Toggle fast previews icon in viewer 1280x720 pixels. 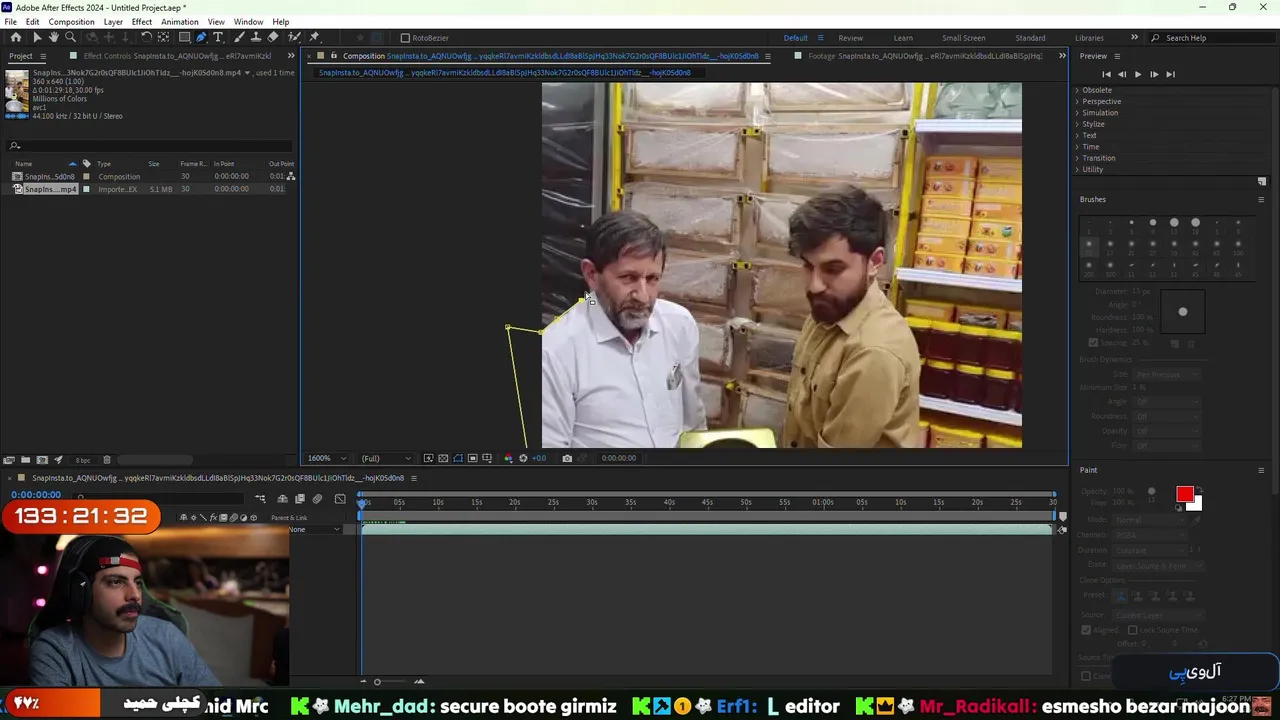pyautogui.click(x=429, y=458)
